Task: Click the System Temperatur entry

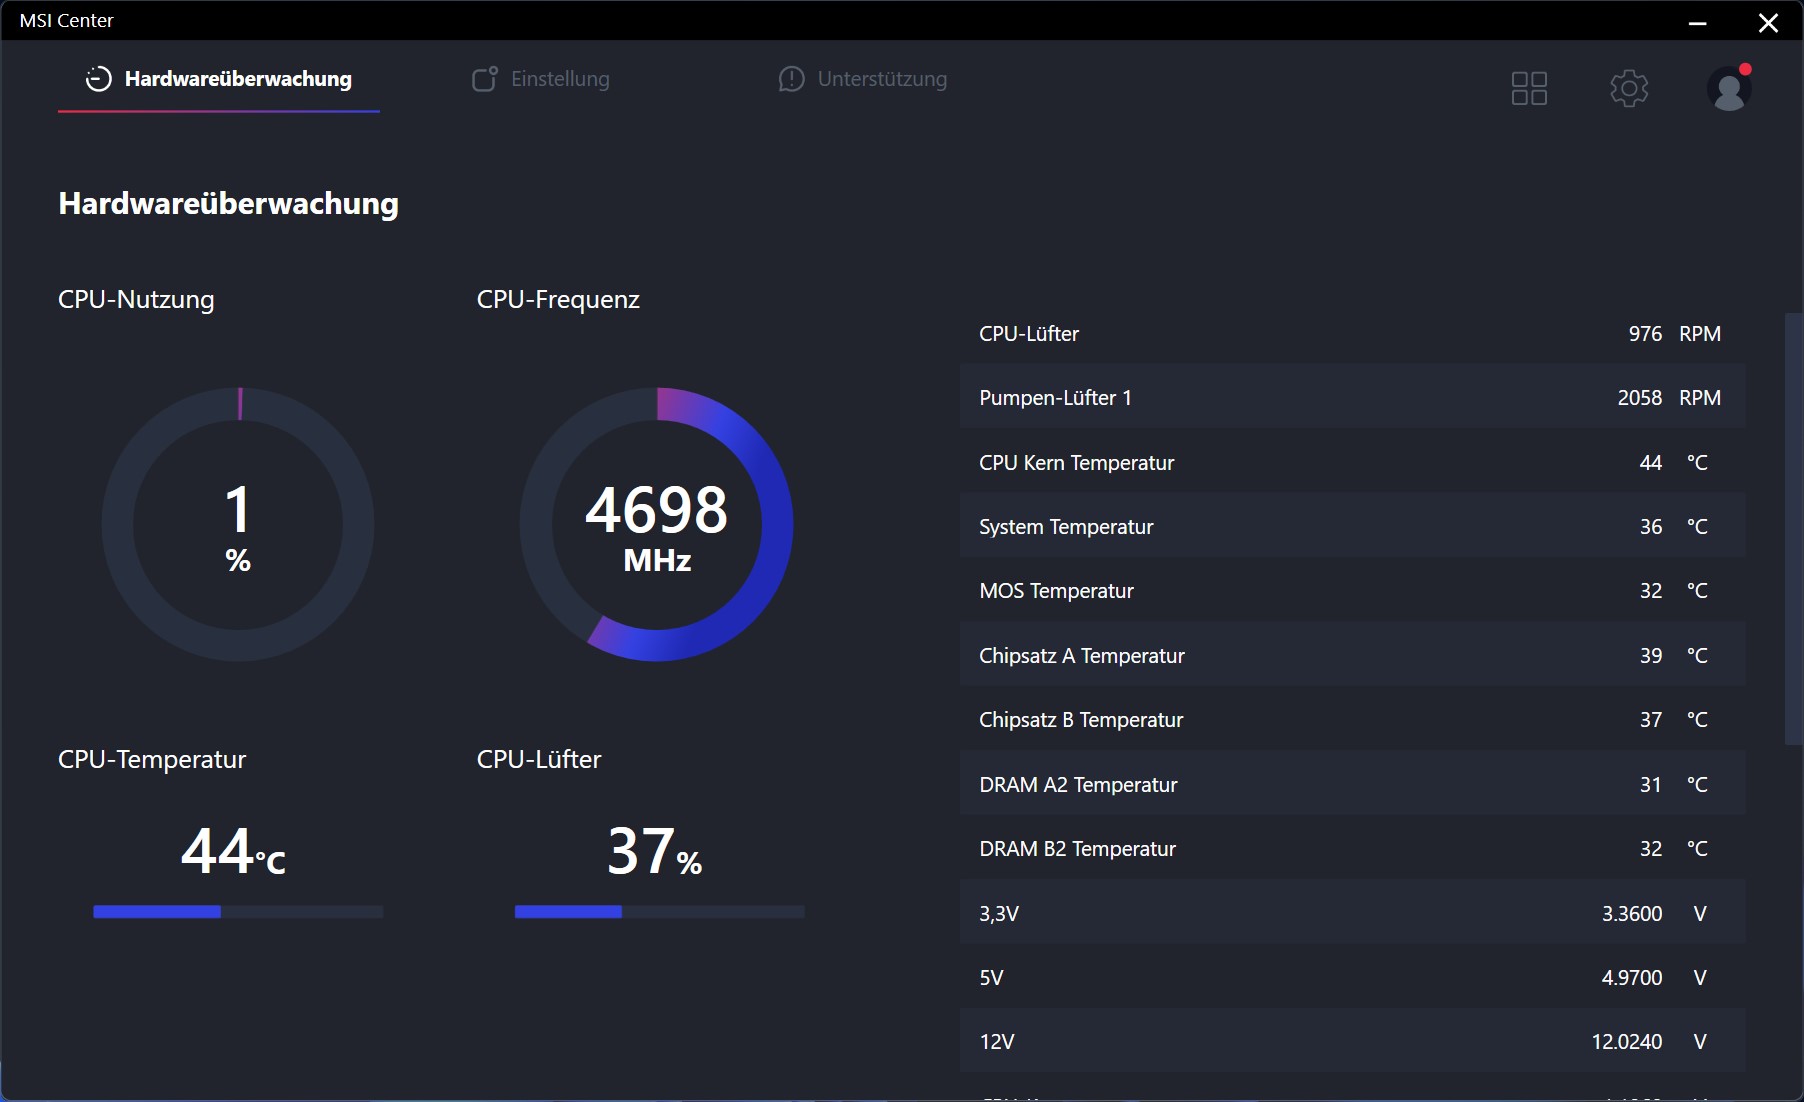Action: coord(1352,527)
